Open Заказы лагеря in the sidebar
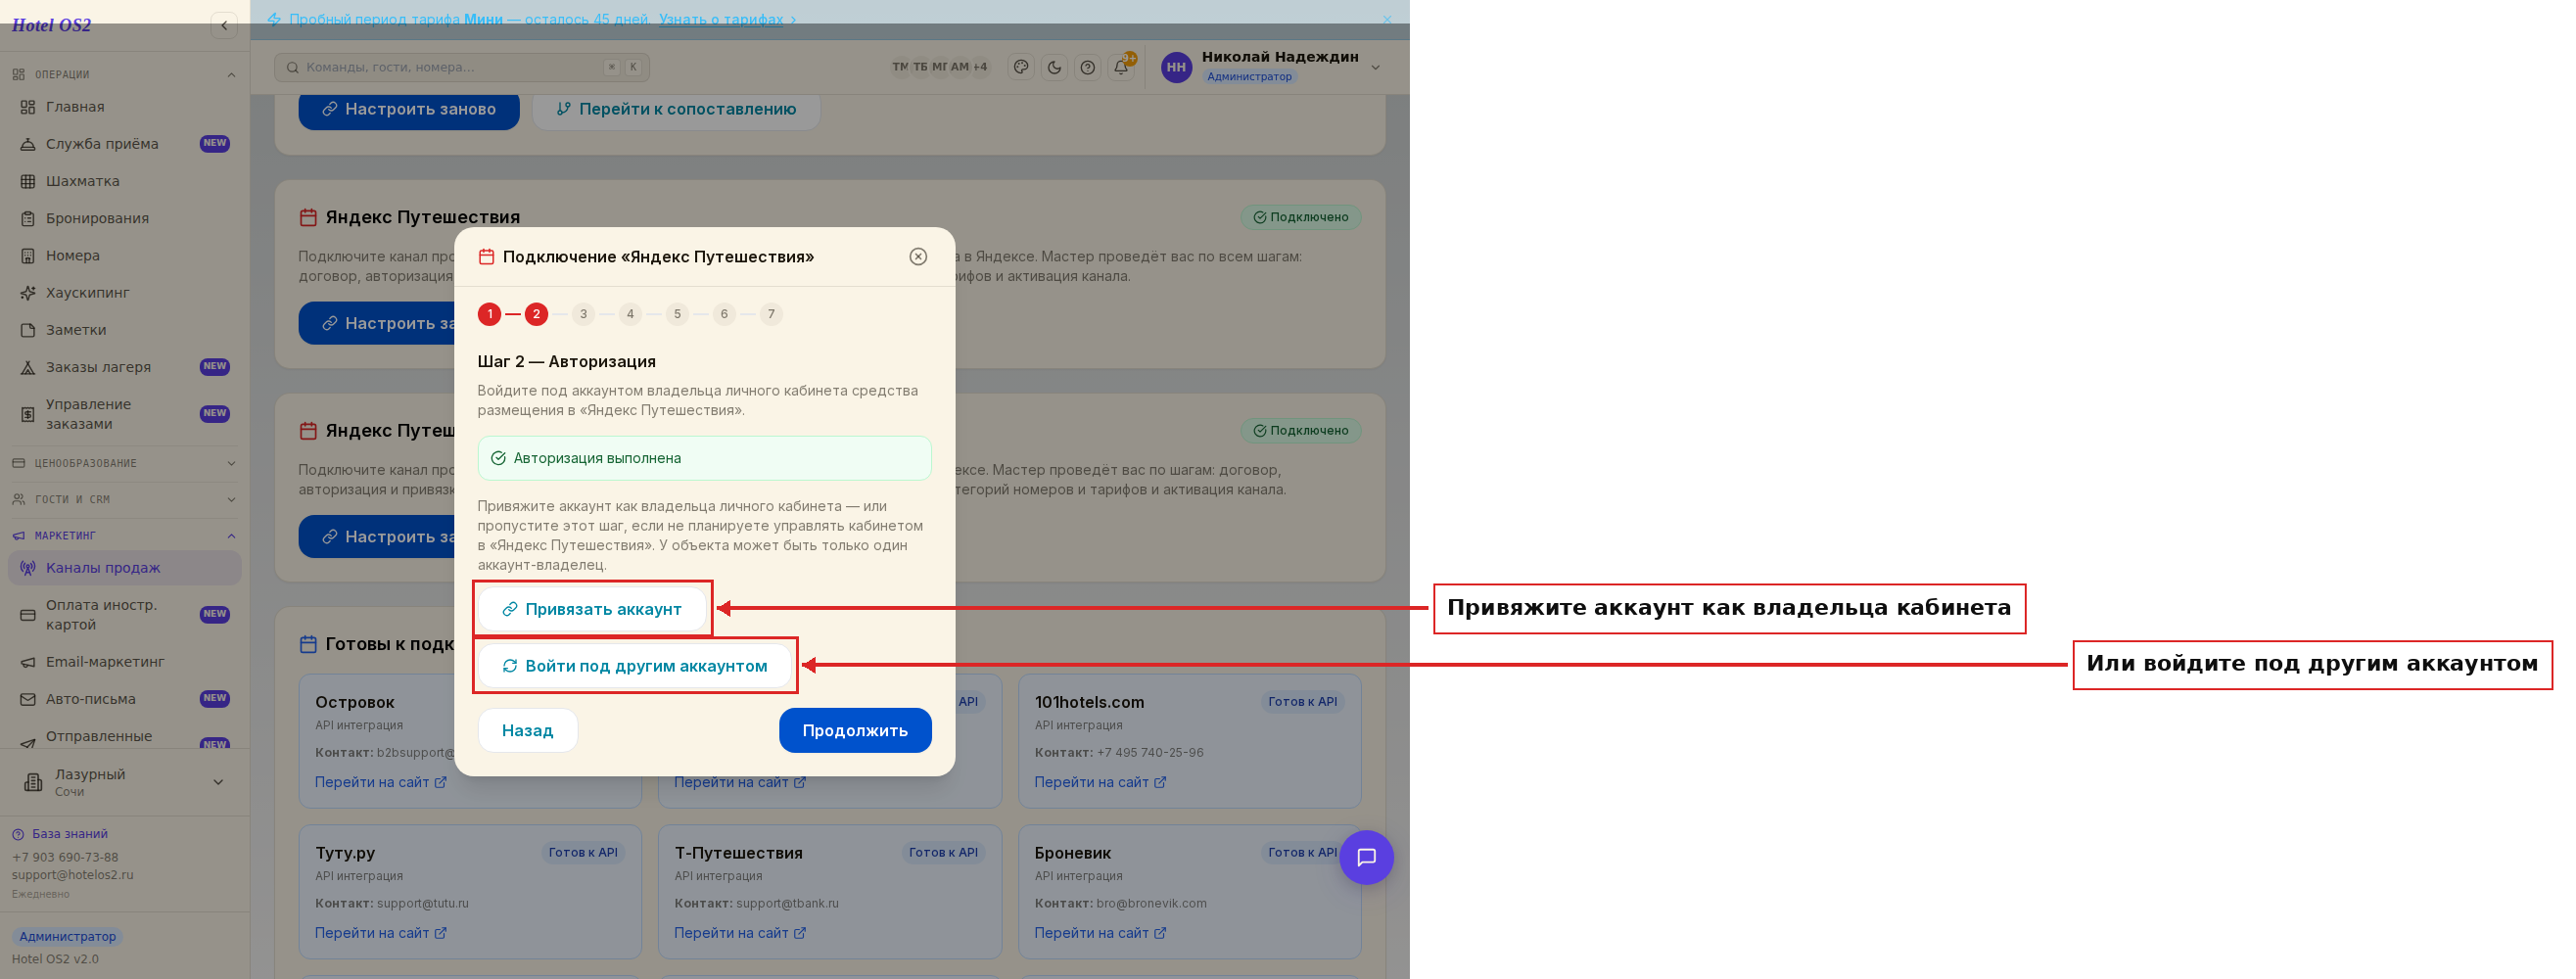 tap(125, 367)
